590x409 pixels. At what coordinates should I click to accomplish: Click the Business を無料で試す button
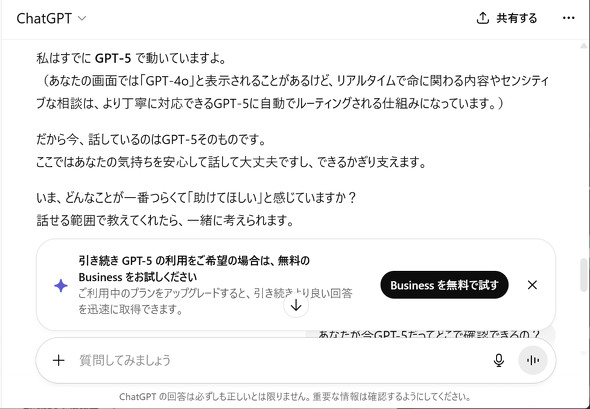(444, 285)
